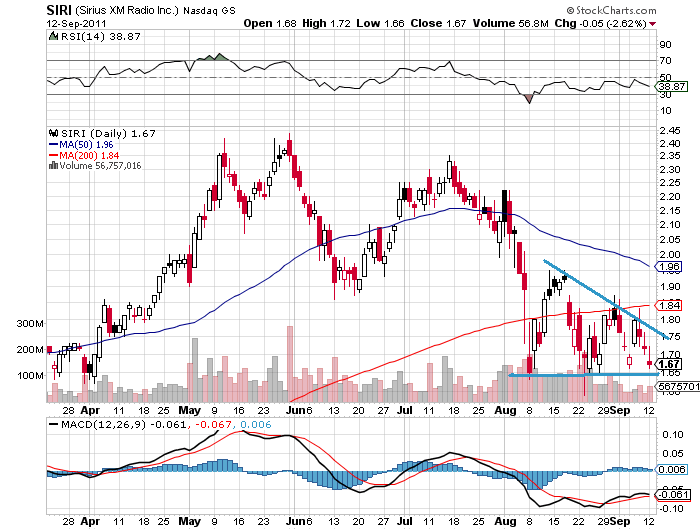Click the May label on the price chart date axis
The width and height of the screenshot is (700, 530).
189,410
